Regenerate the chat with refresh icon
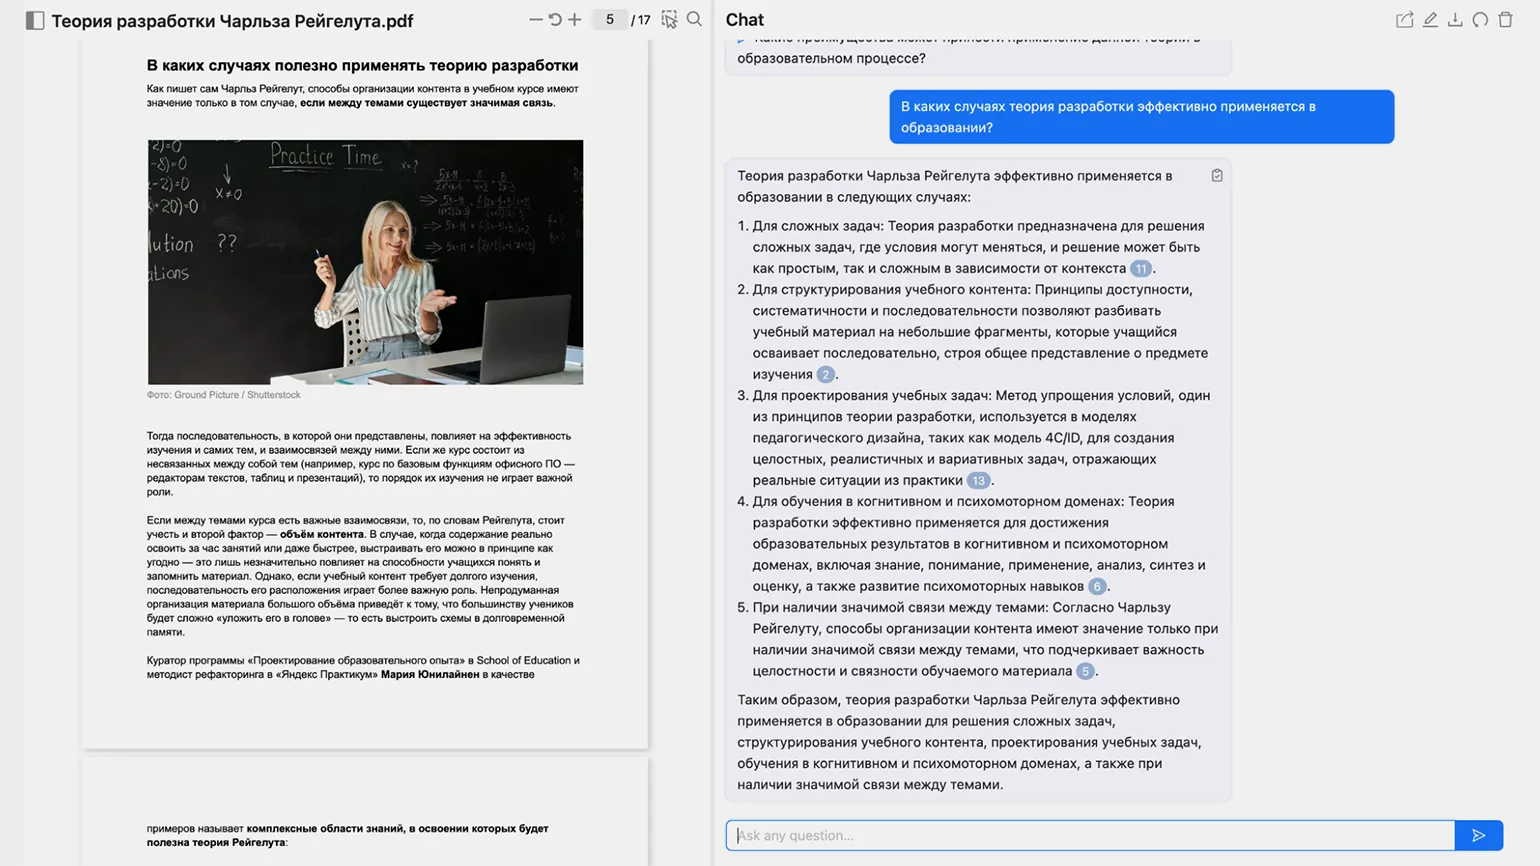 [1480, 20]
